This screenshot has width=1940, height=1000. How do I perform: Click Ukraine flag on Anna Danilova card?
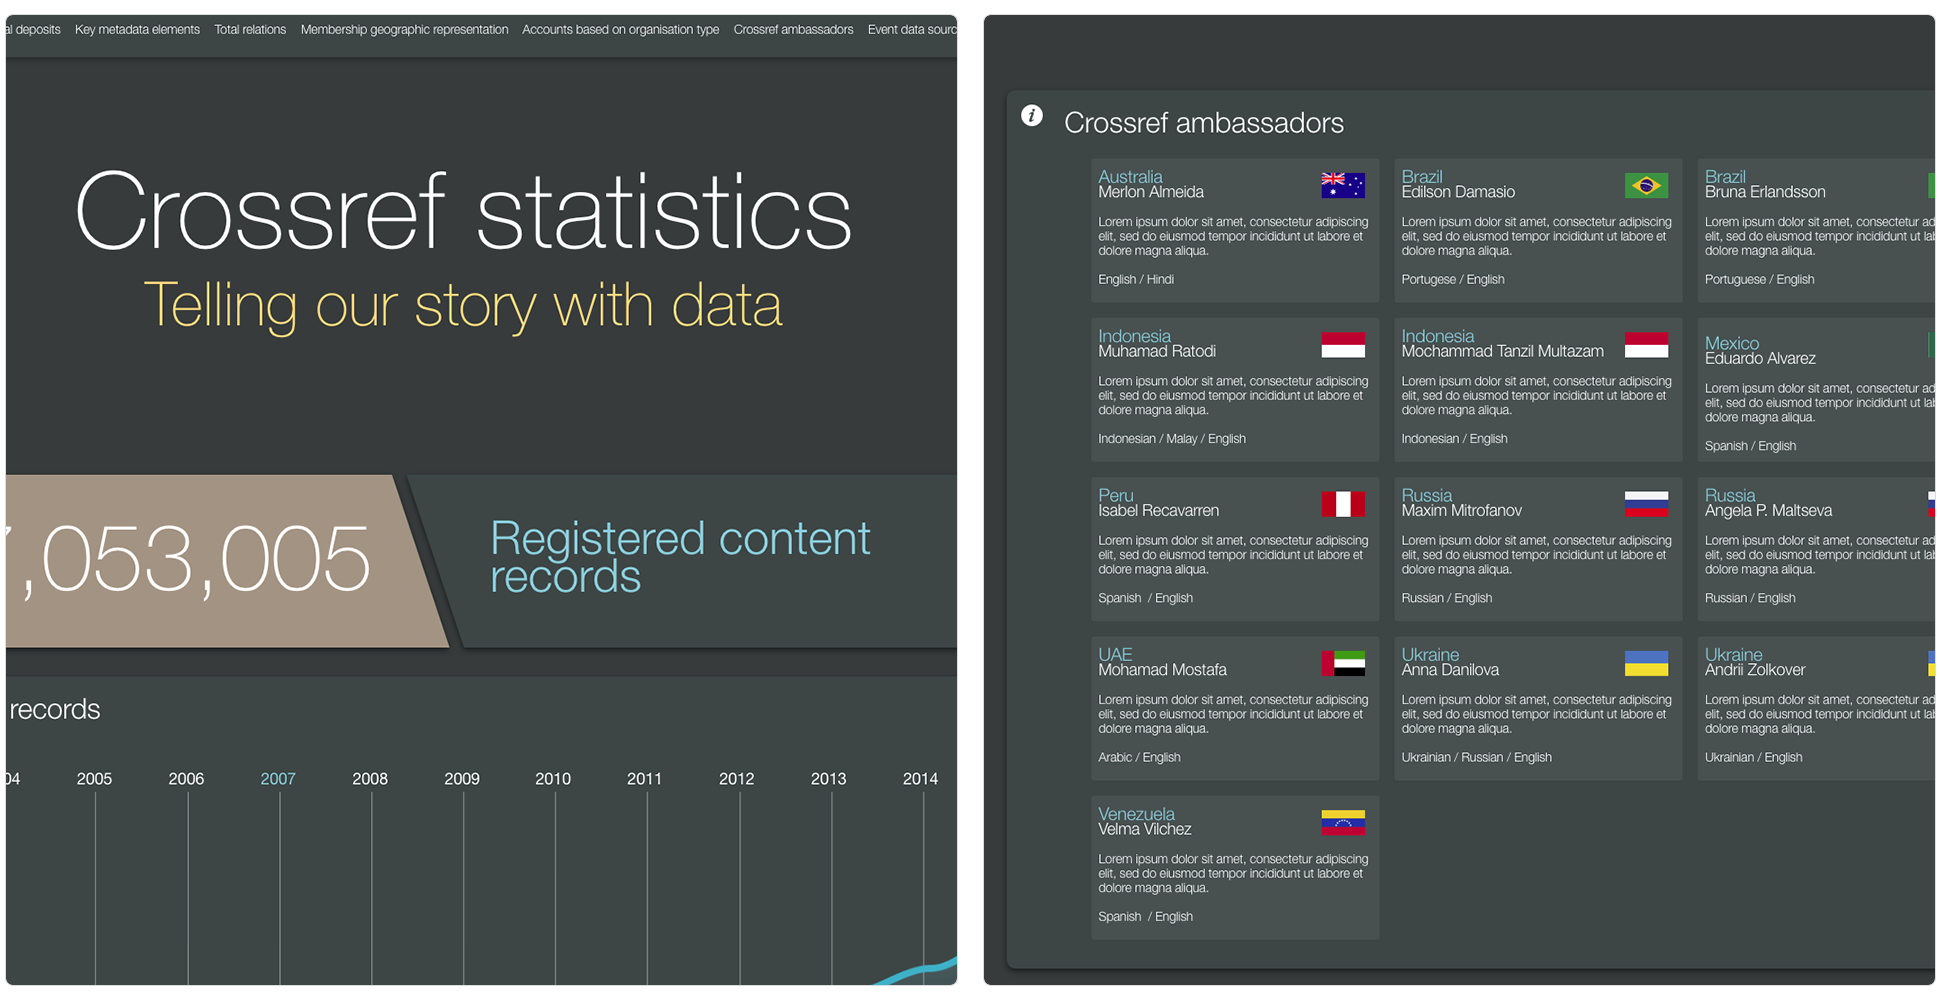tap(1645, 663)
